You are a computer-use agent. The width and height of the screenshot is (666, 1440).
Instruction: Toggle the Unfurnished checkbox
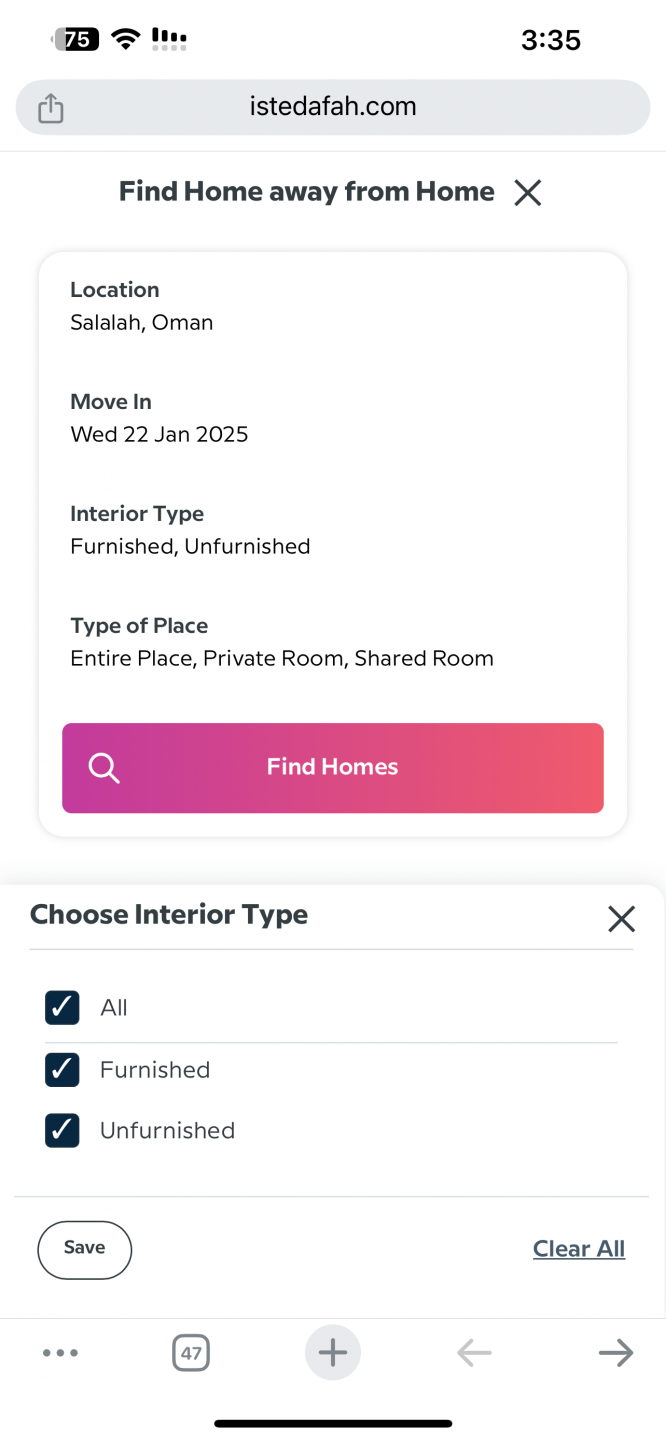62,1131
